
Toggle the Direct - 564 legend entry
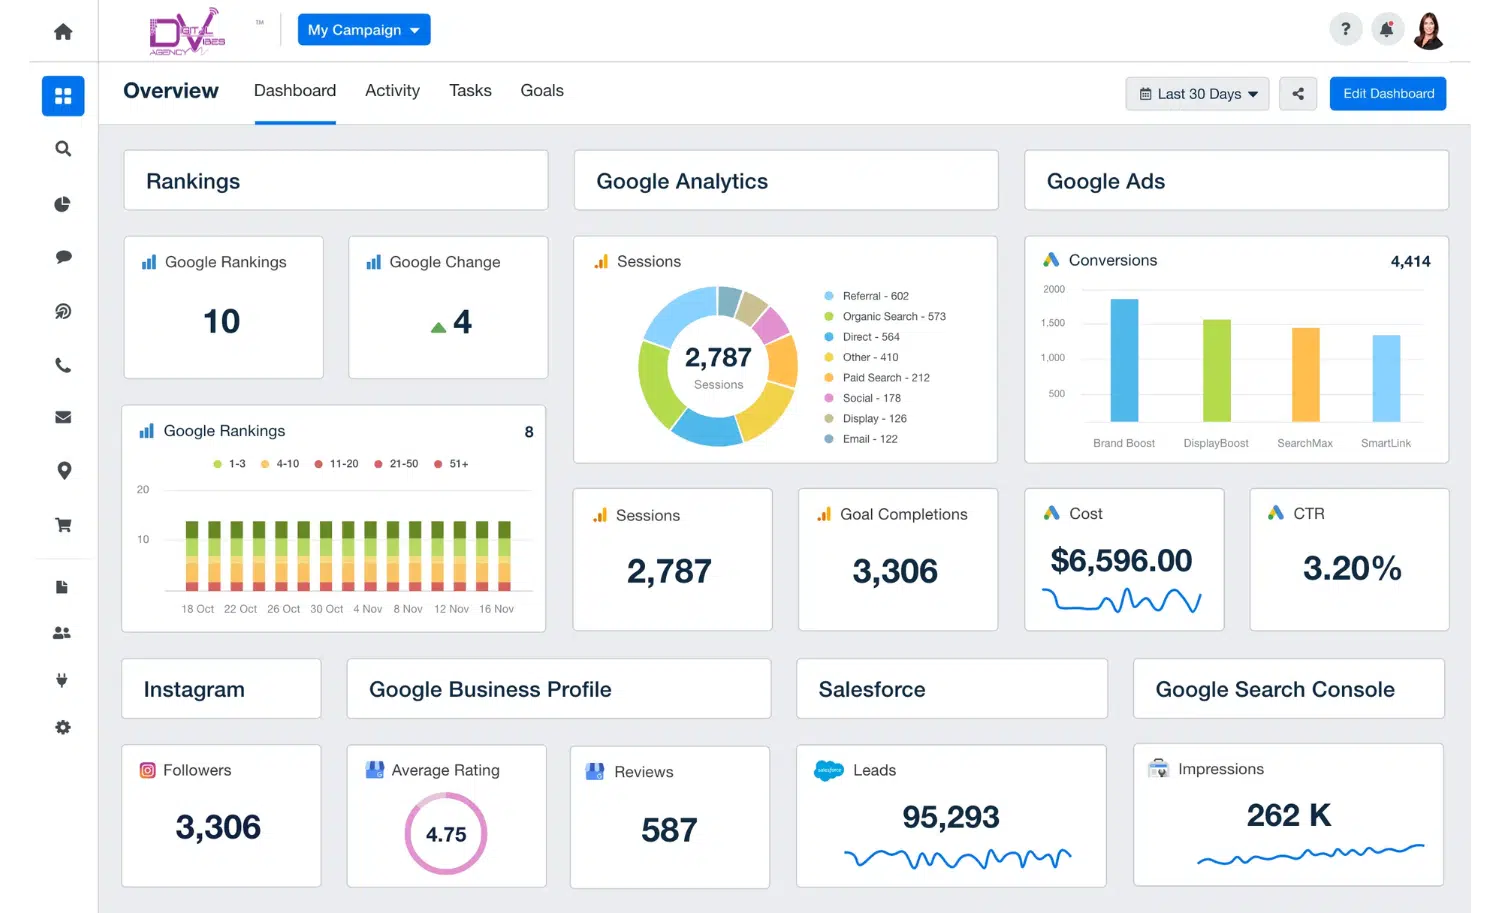(862, 337)
